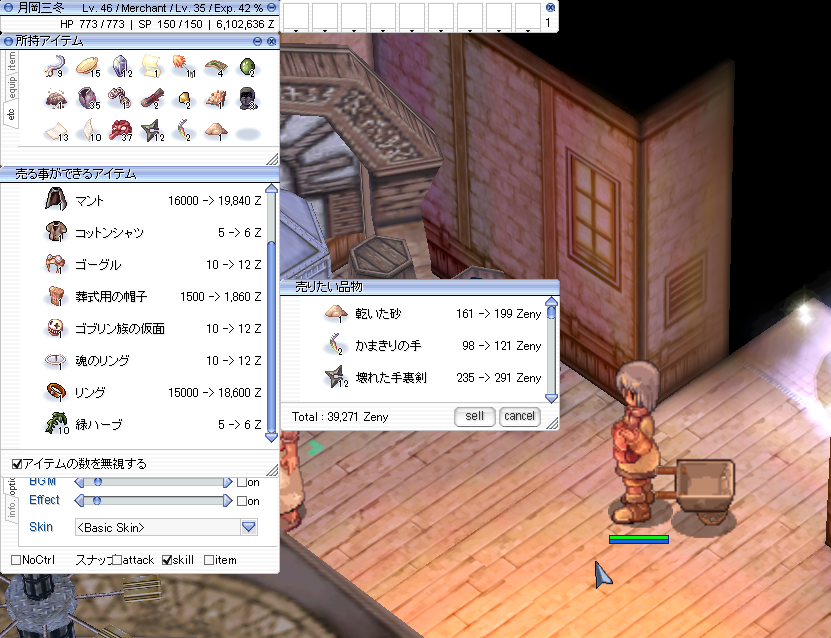Image resolution: width=831 pixels, height=638 pixels.
Task: Select the green folded fan item (4)
Action: coord(216,67)
